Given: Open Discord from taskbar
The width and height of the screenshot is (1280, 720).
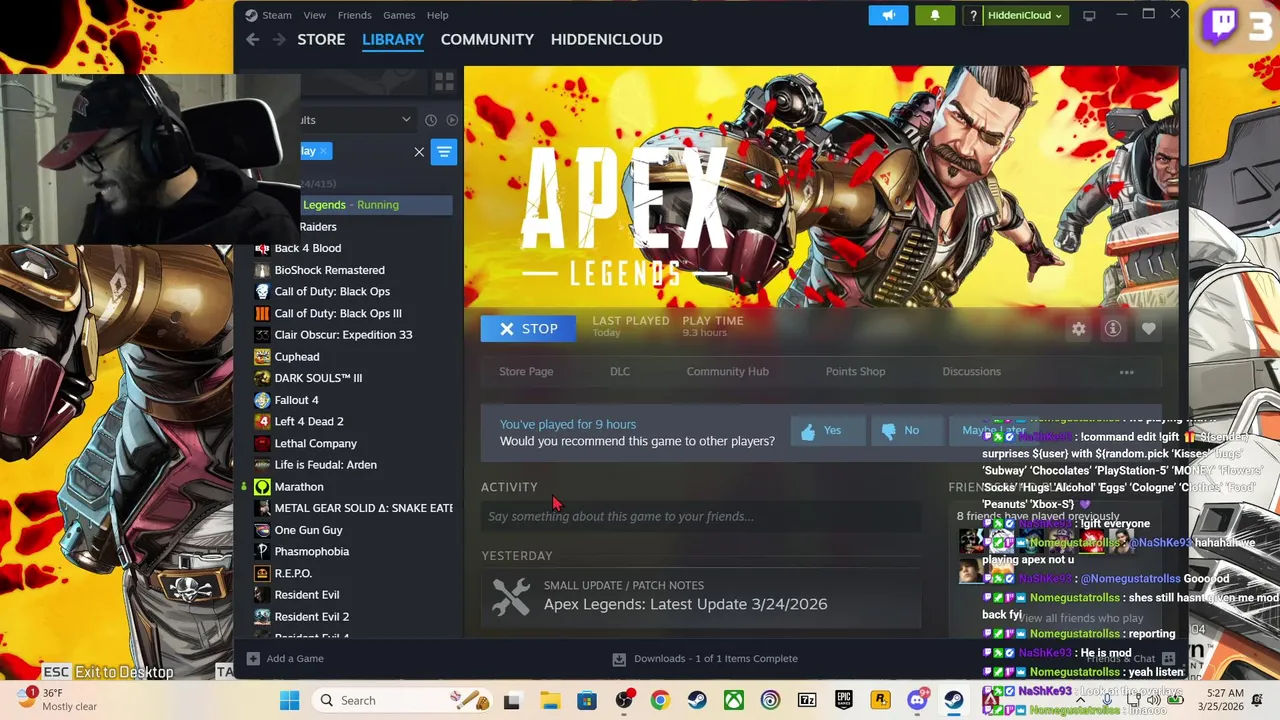Looking at the screenshot, I should pyautogui.click(x=917, y=701).
